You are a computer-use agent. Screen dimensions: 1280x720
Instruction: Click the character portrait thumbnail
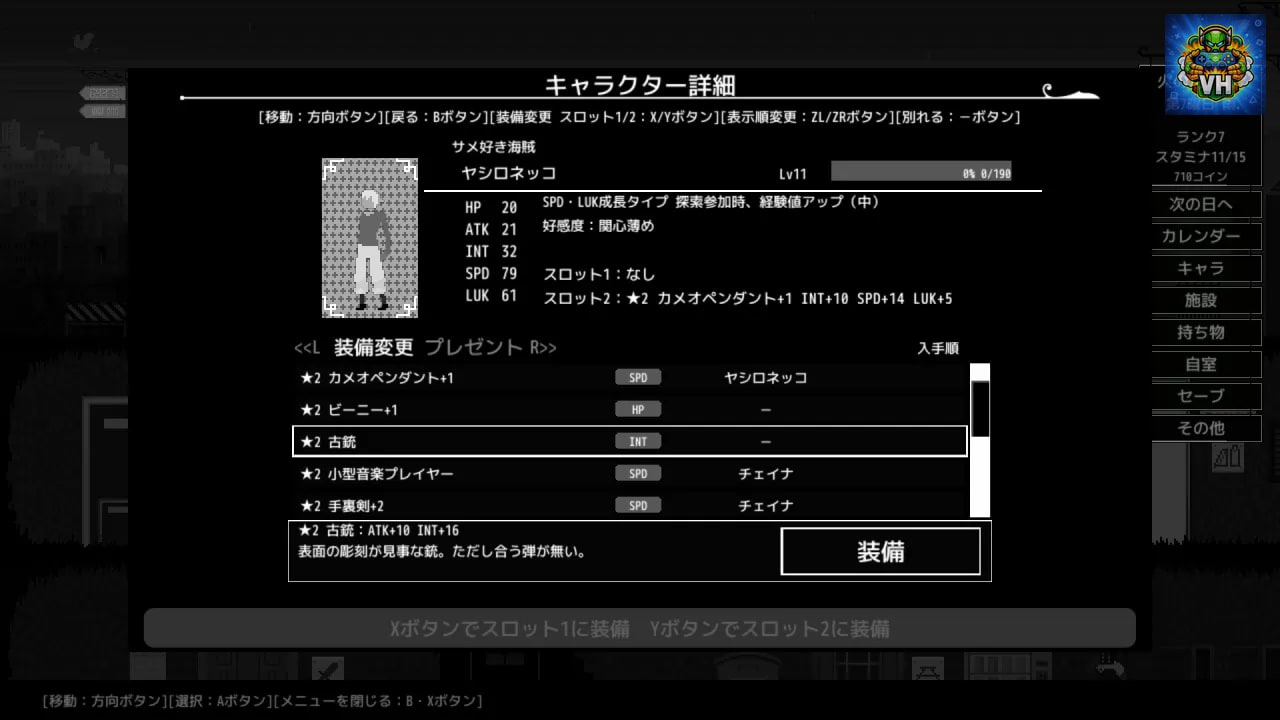(369, 238)
